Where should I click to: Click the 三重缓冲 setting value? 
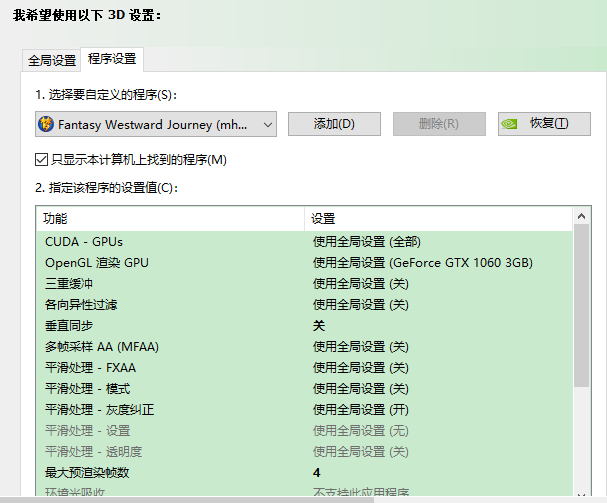coord(361,284)
